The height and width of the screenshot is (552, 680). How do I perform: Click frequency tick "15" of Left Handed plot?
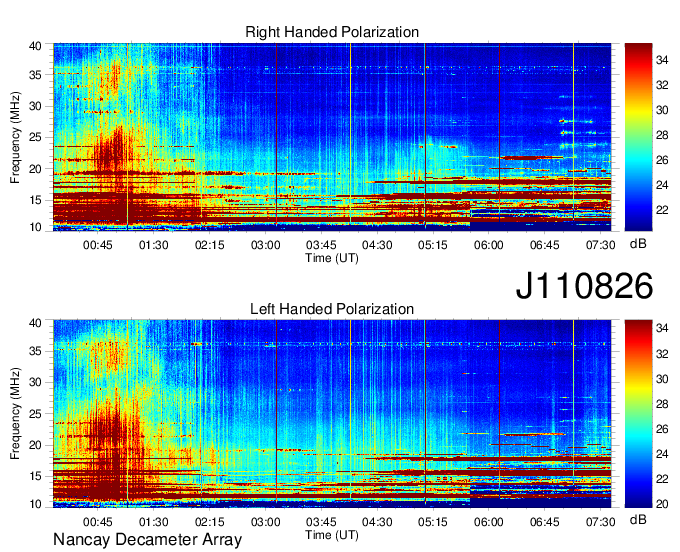coord(36,477)
